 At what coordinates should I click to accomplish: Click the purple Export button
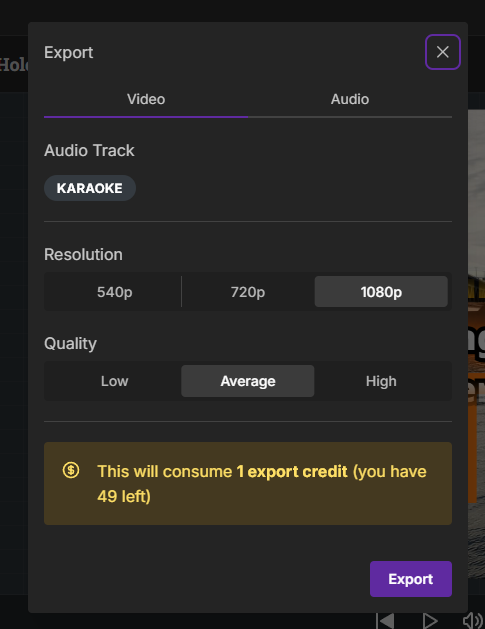tap(411, 579)
